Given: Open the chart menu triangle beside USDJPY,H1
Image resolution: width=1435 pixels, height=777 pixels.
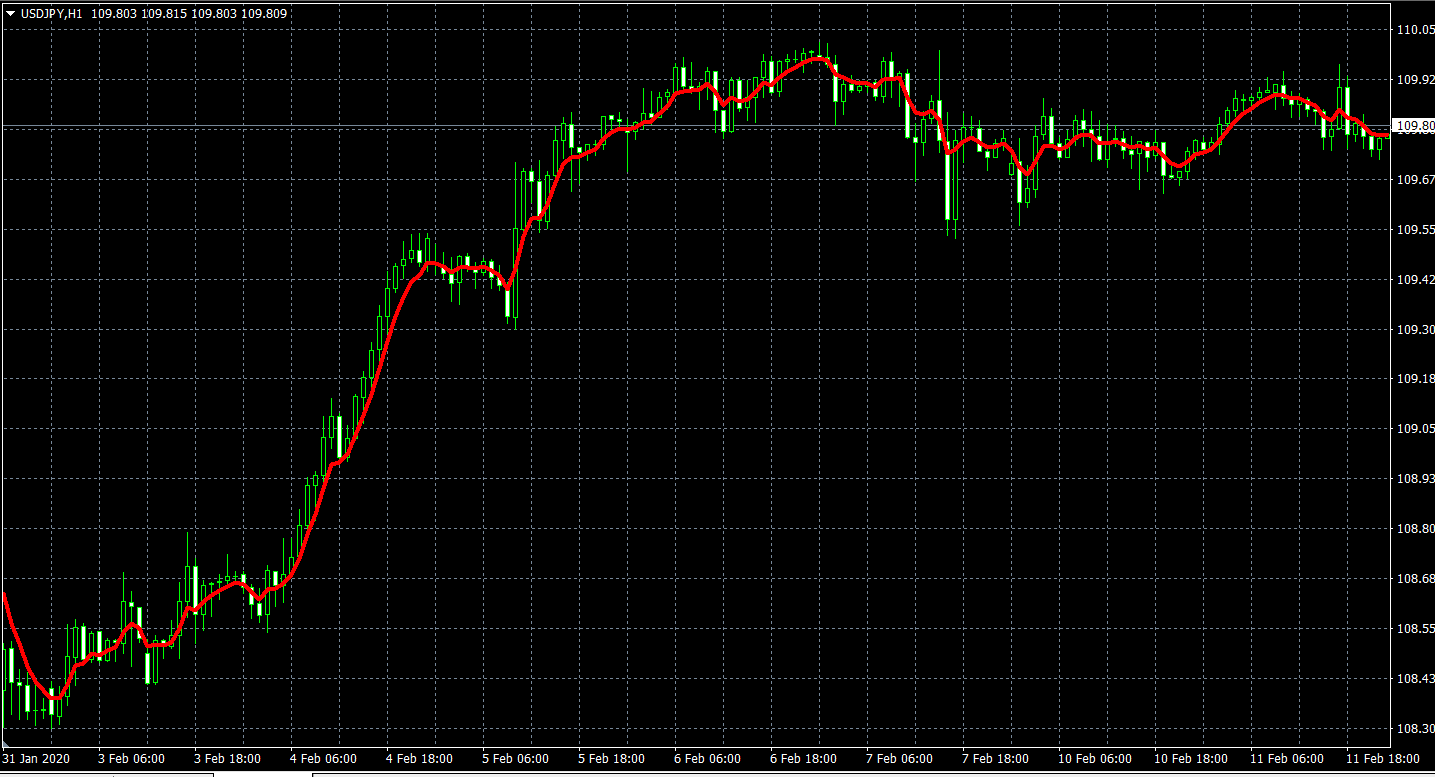Looking at the screenshot, I should (10, 14).
